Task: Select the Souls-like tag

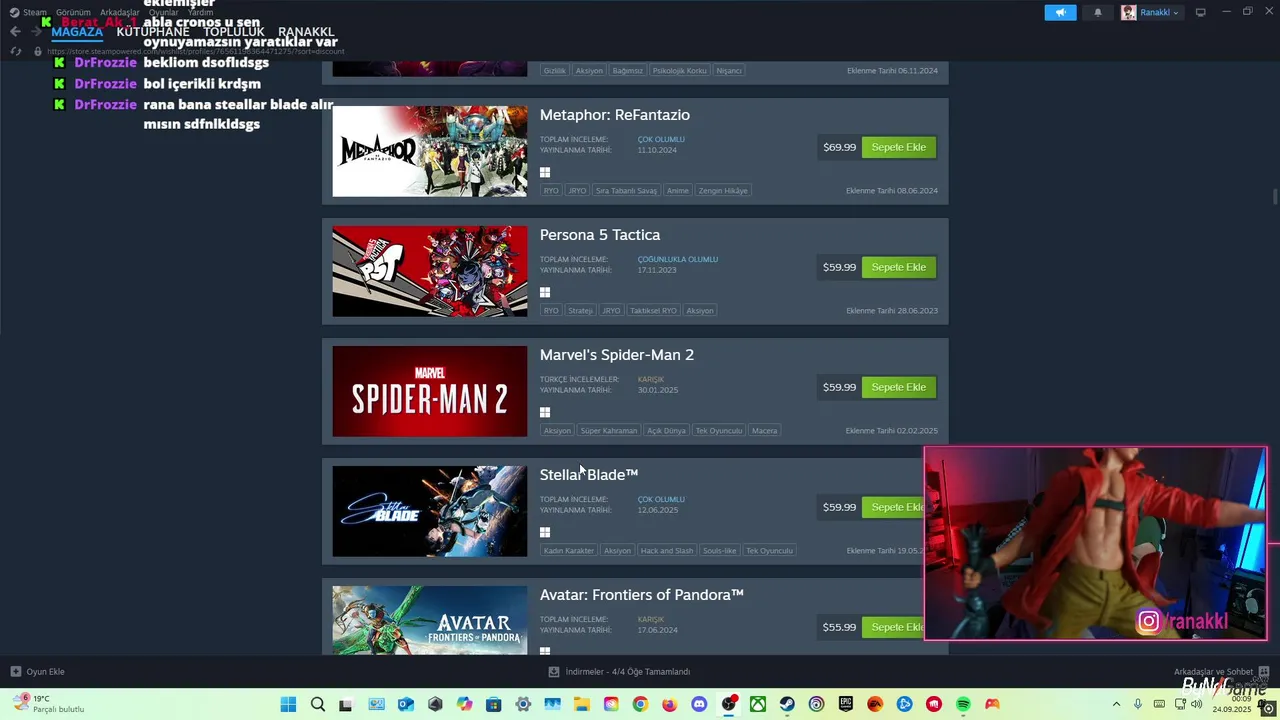Action: pos(720,551)
